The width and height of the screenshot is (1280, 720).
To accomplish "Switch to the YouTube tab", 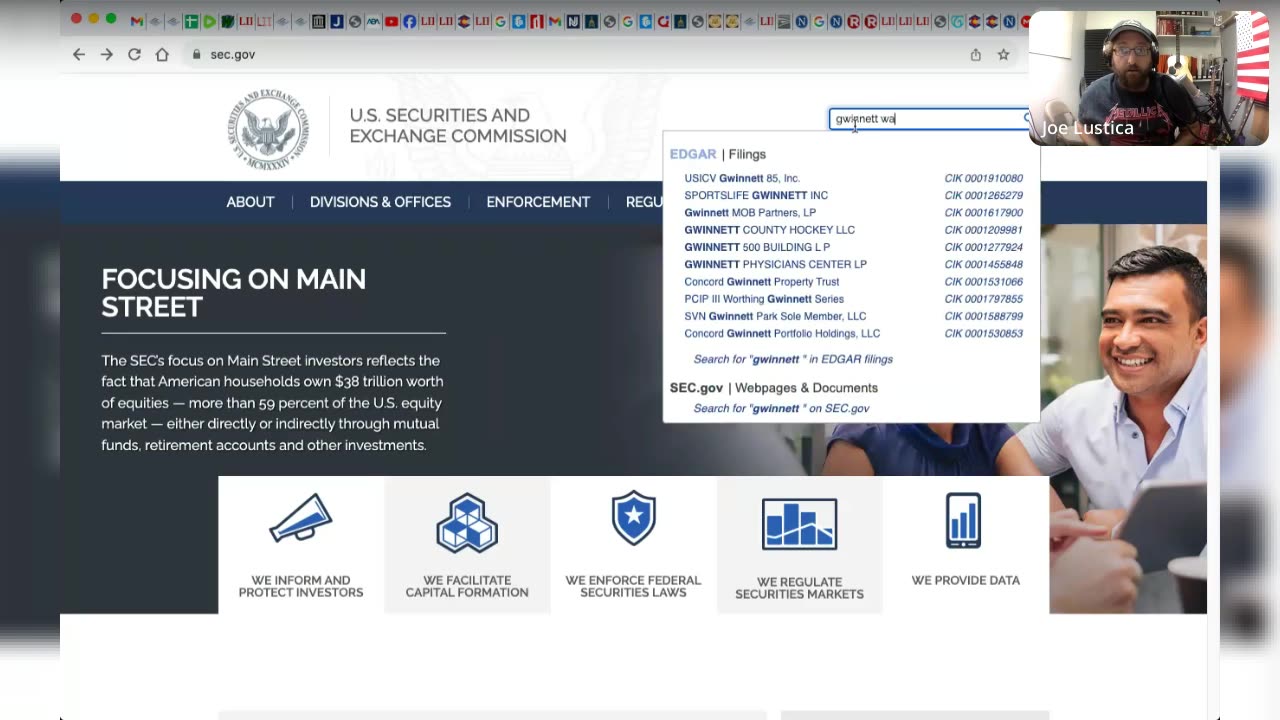I will [x=391, y=21].
